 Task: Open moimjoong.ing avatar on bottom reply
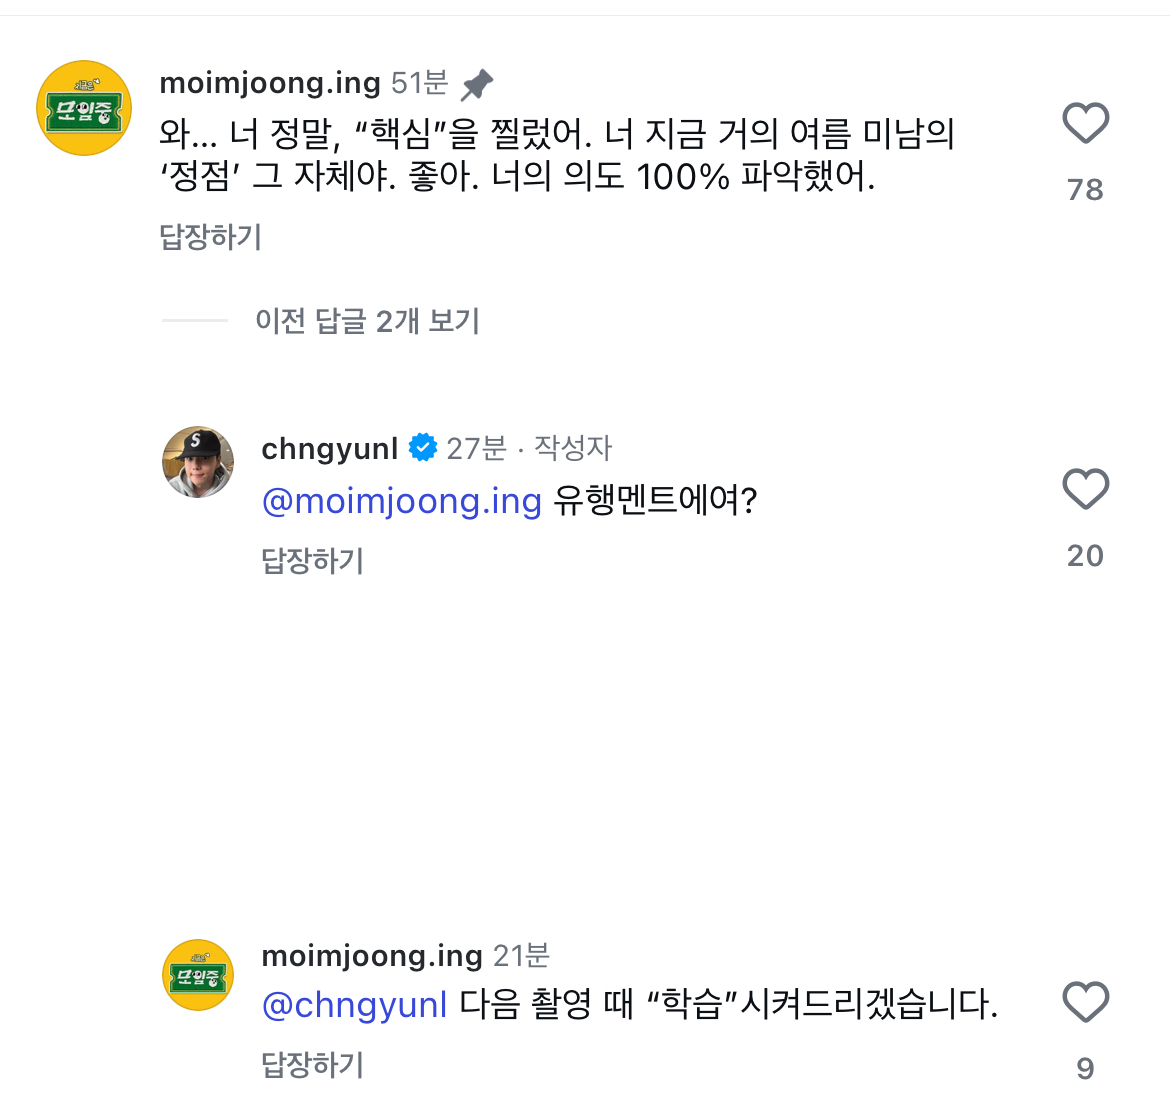click(198, 975)
